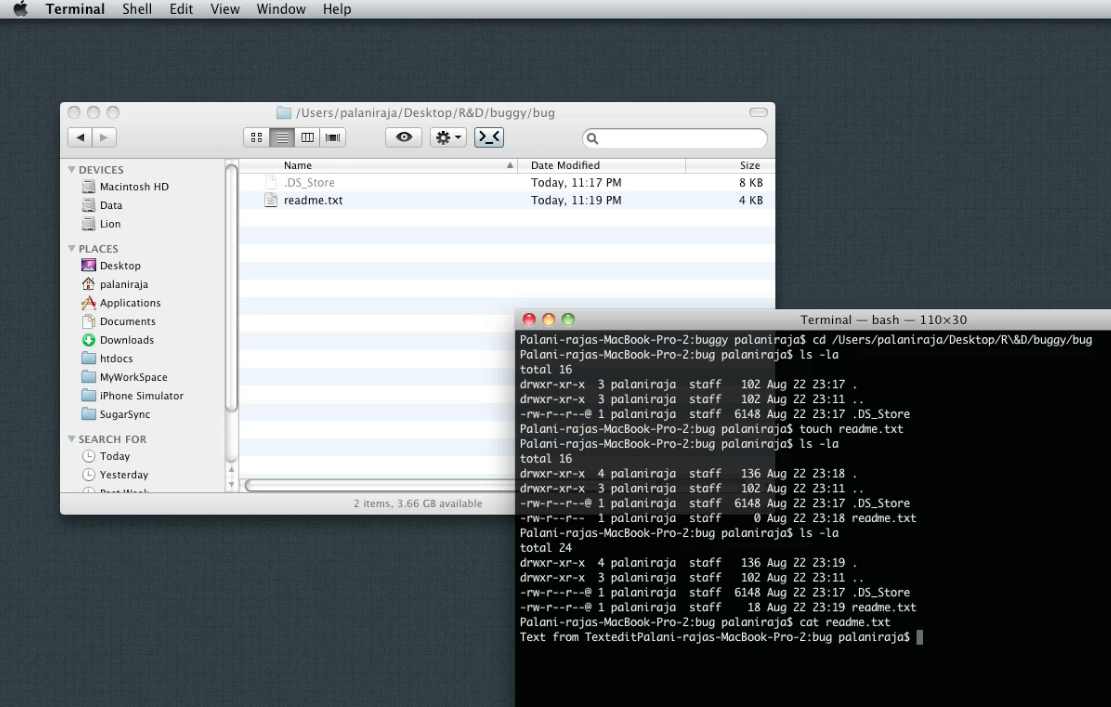Close the Terminal window
Viewport: 1111px width, 707px height.
529,319
